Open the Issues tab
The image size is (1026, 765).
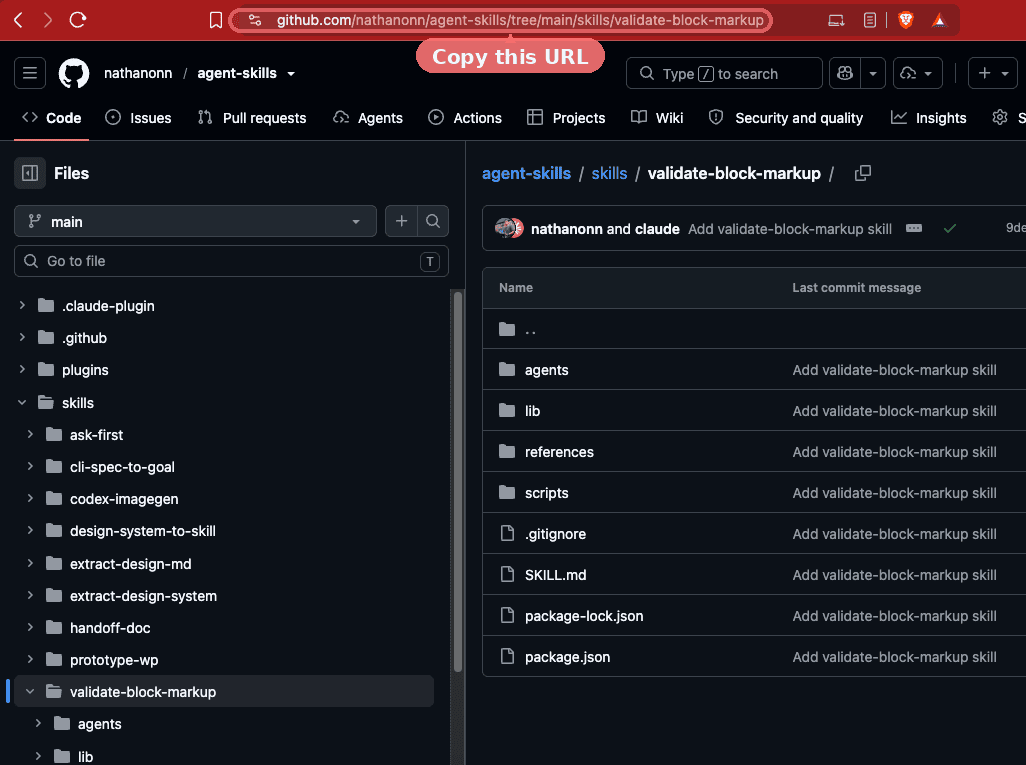(138, 118)
